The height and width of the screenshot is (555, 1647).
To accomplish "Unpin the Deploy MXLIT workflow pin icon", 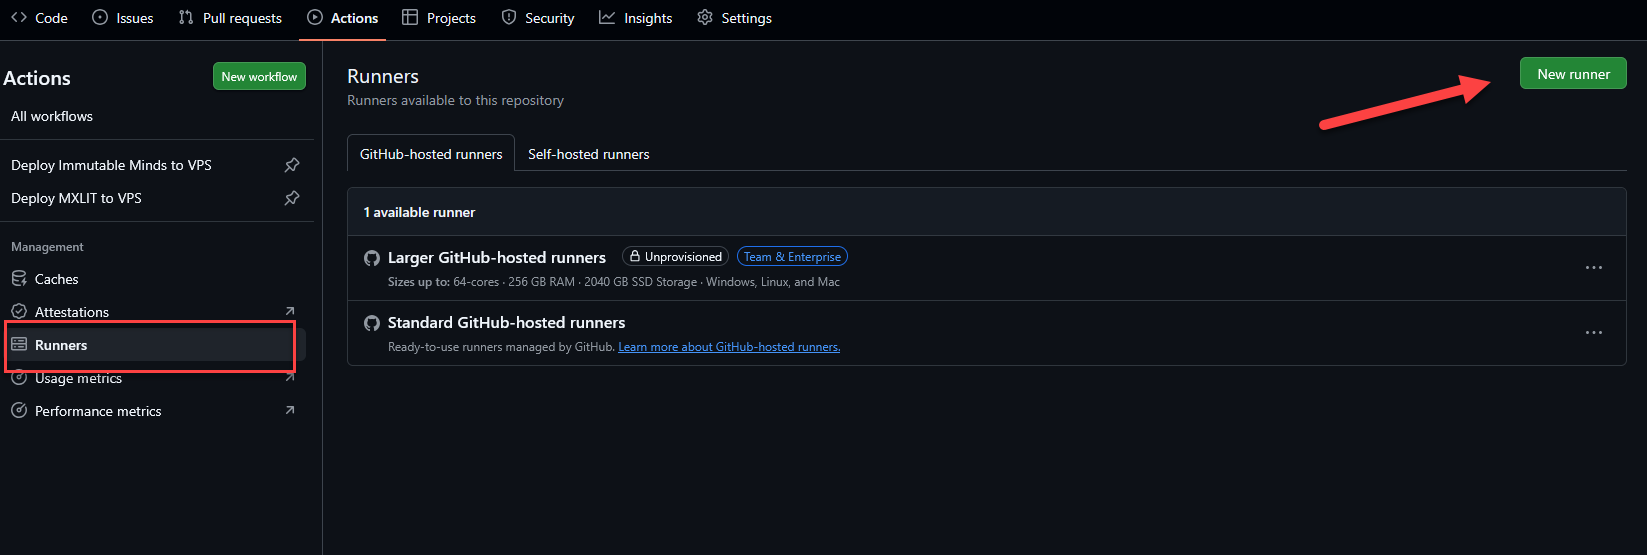I will click(292, 198).
